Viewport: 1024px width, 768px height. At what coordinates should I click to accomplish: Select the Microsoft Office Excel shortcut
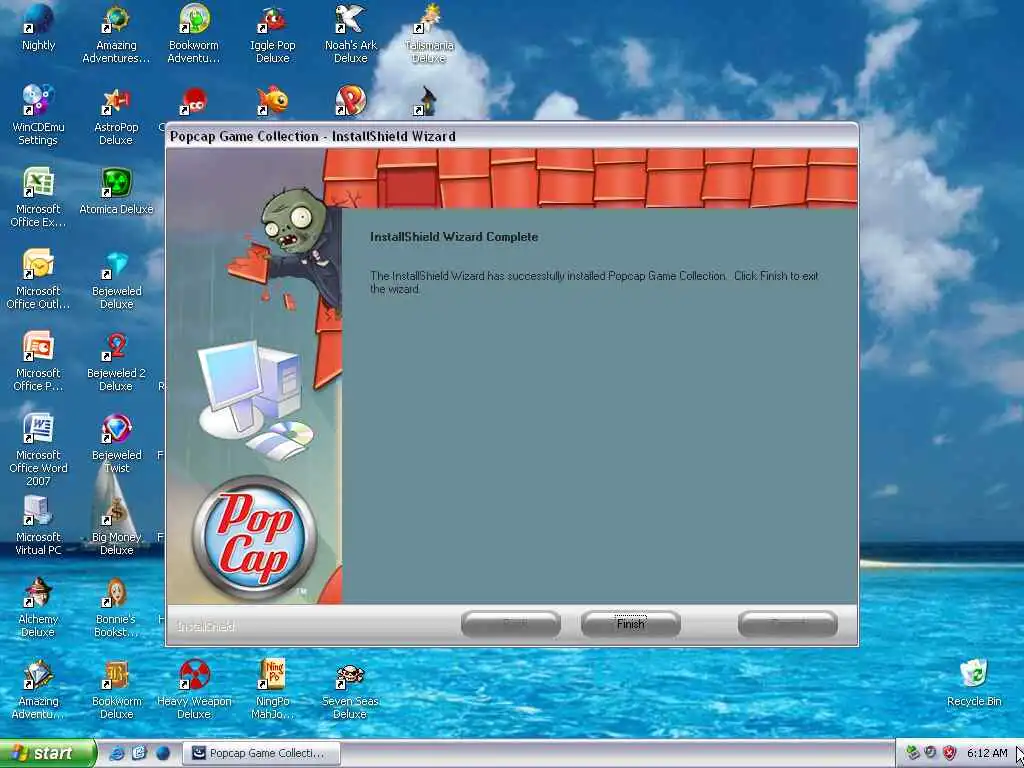pyautogui.click(x=38, y=197)
